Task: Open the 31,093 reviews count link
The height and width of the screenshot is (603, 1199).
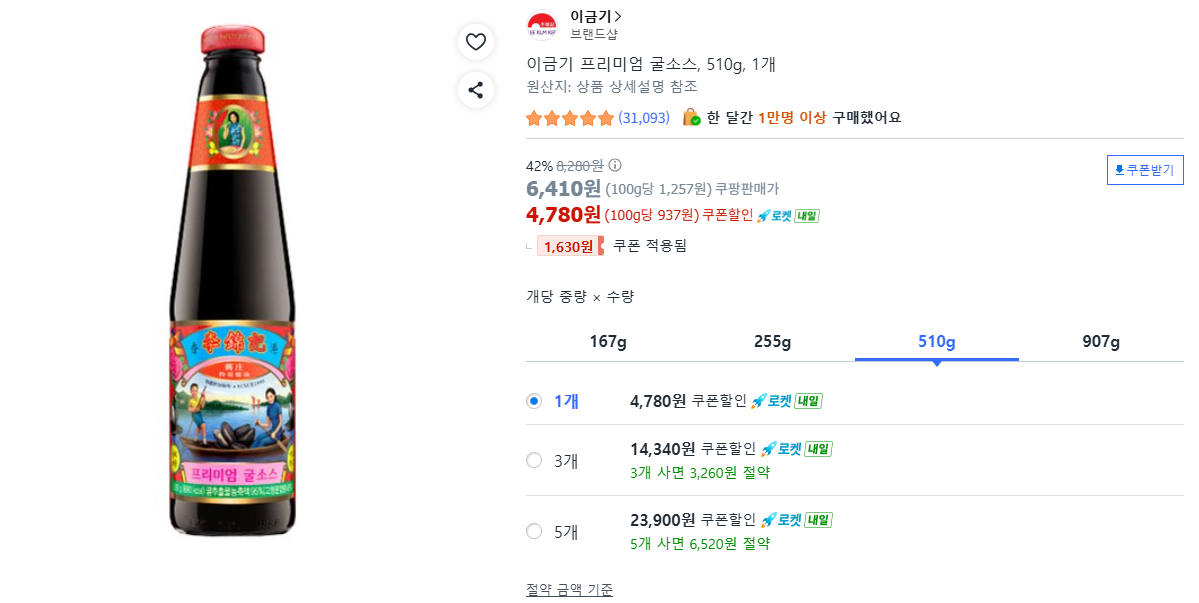Action: (x=644, y=118)
